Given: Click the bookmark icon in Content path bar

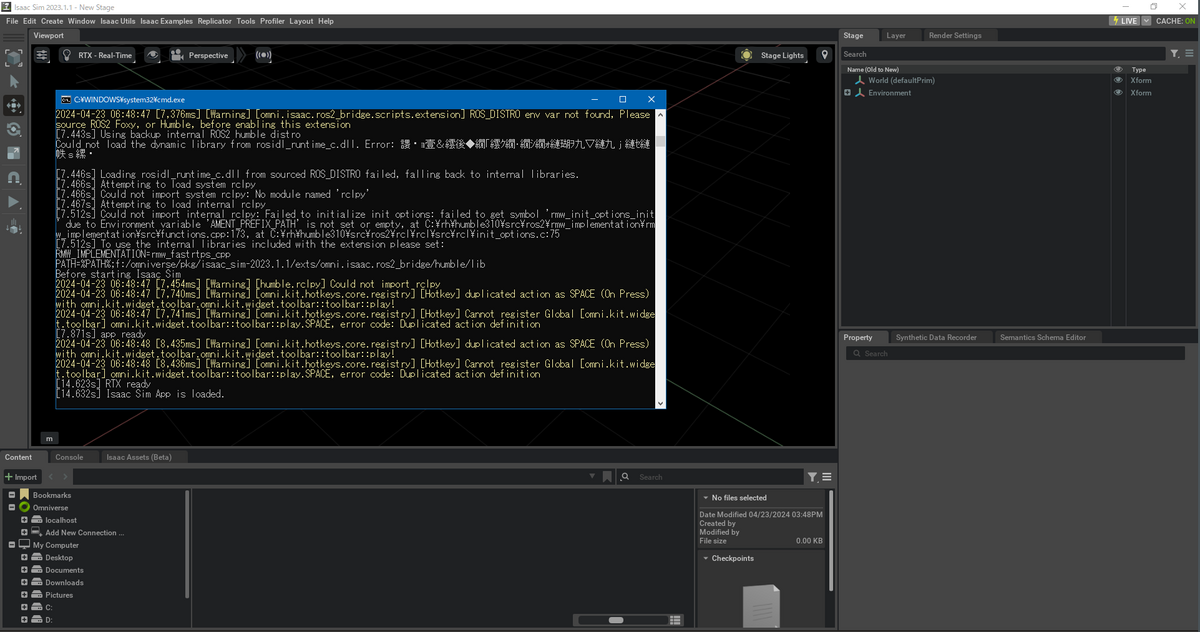Looking at the screenshot, I should [607, 477].
